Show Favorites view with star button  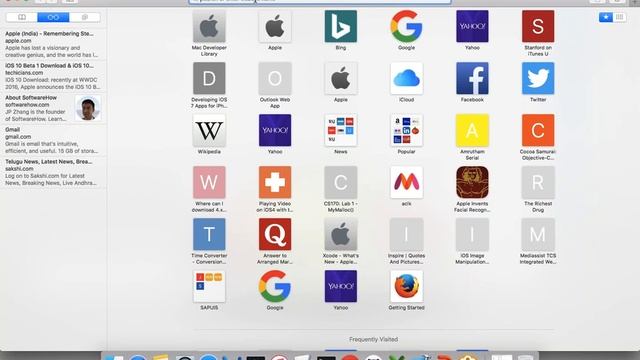(606, 17)
